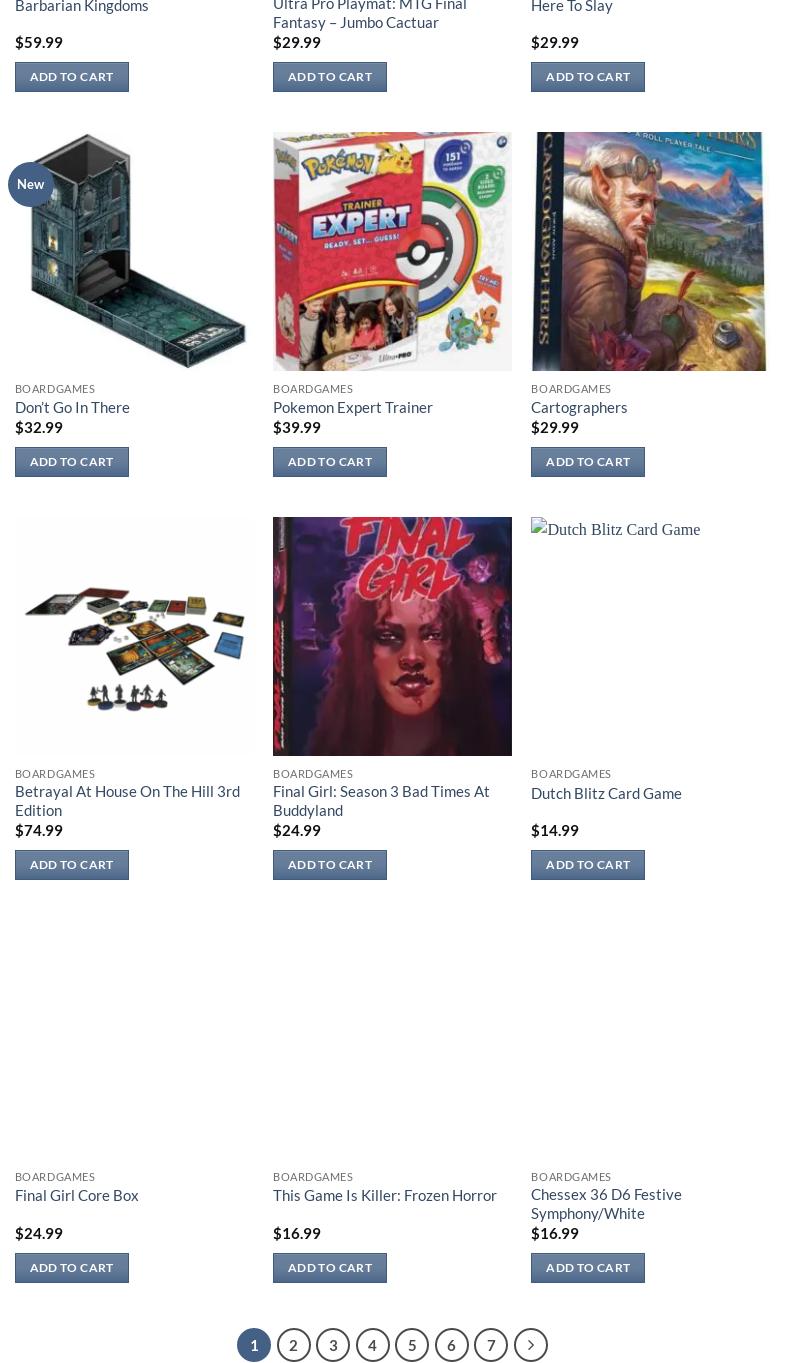Go to page 2 of results

tap(293, 1345)
